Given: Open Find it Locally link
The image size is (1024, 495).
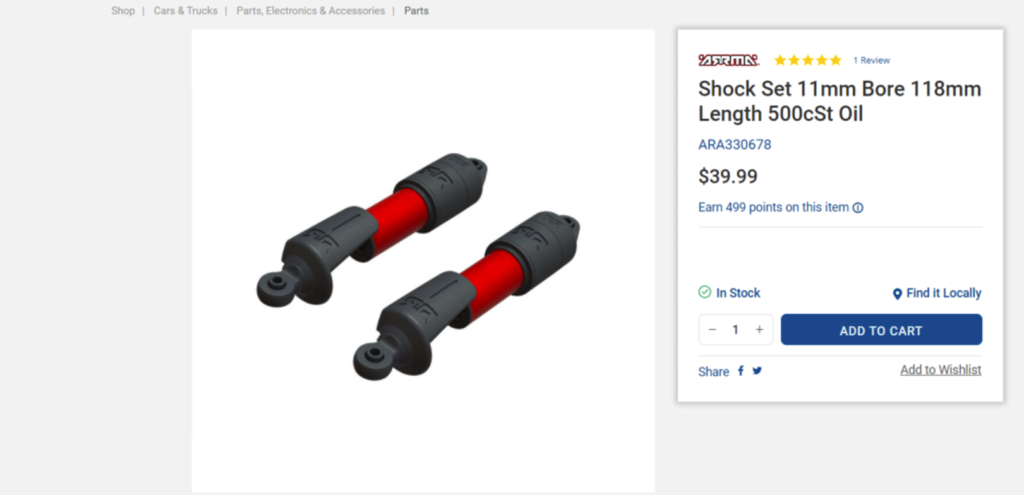Looking at the screenshot, I should [944, 293].
